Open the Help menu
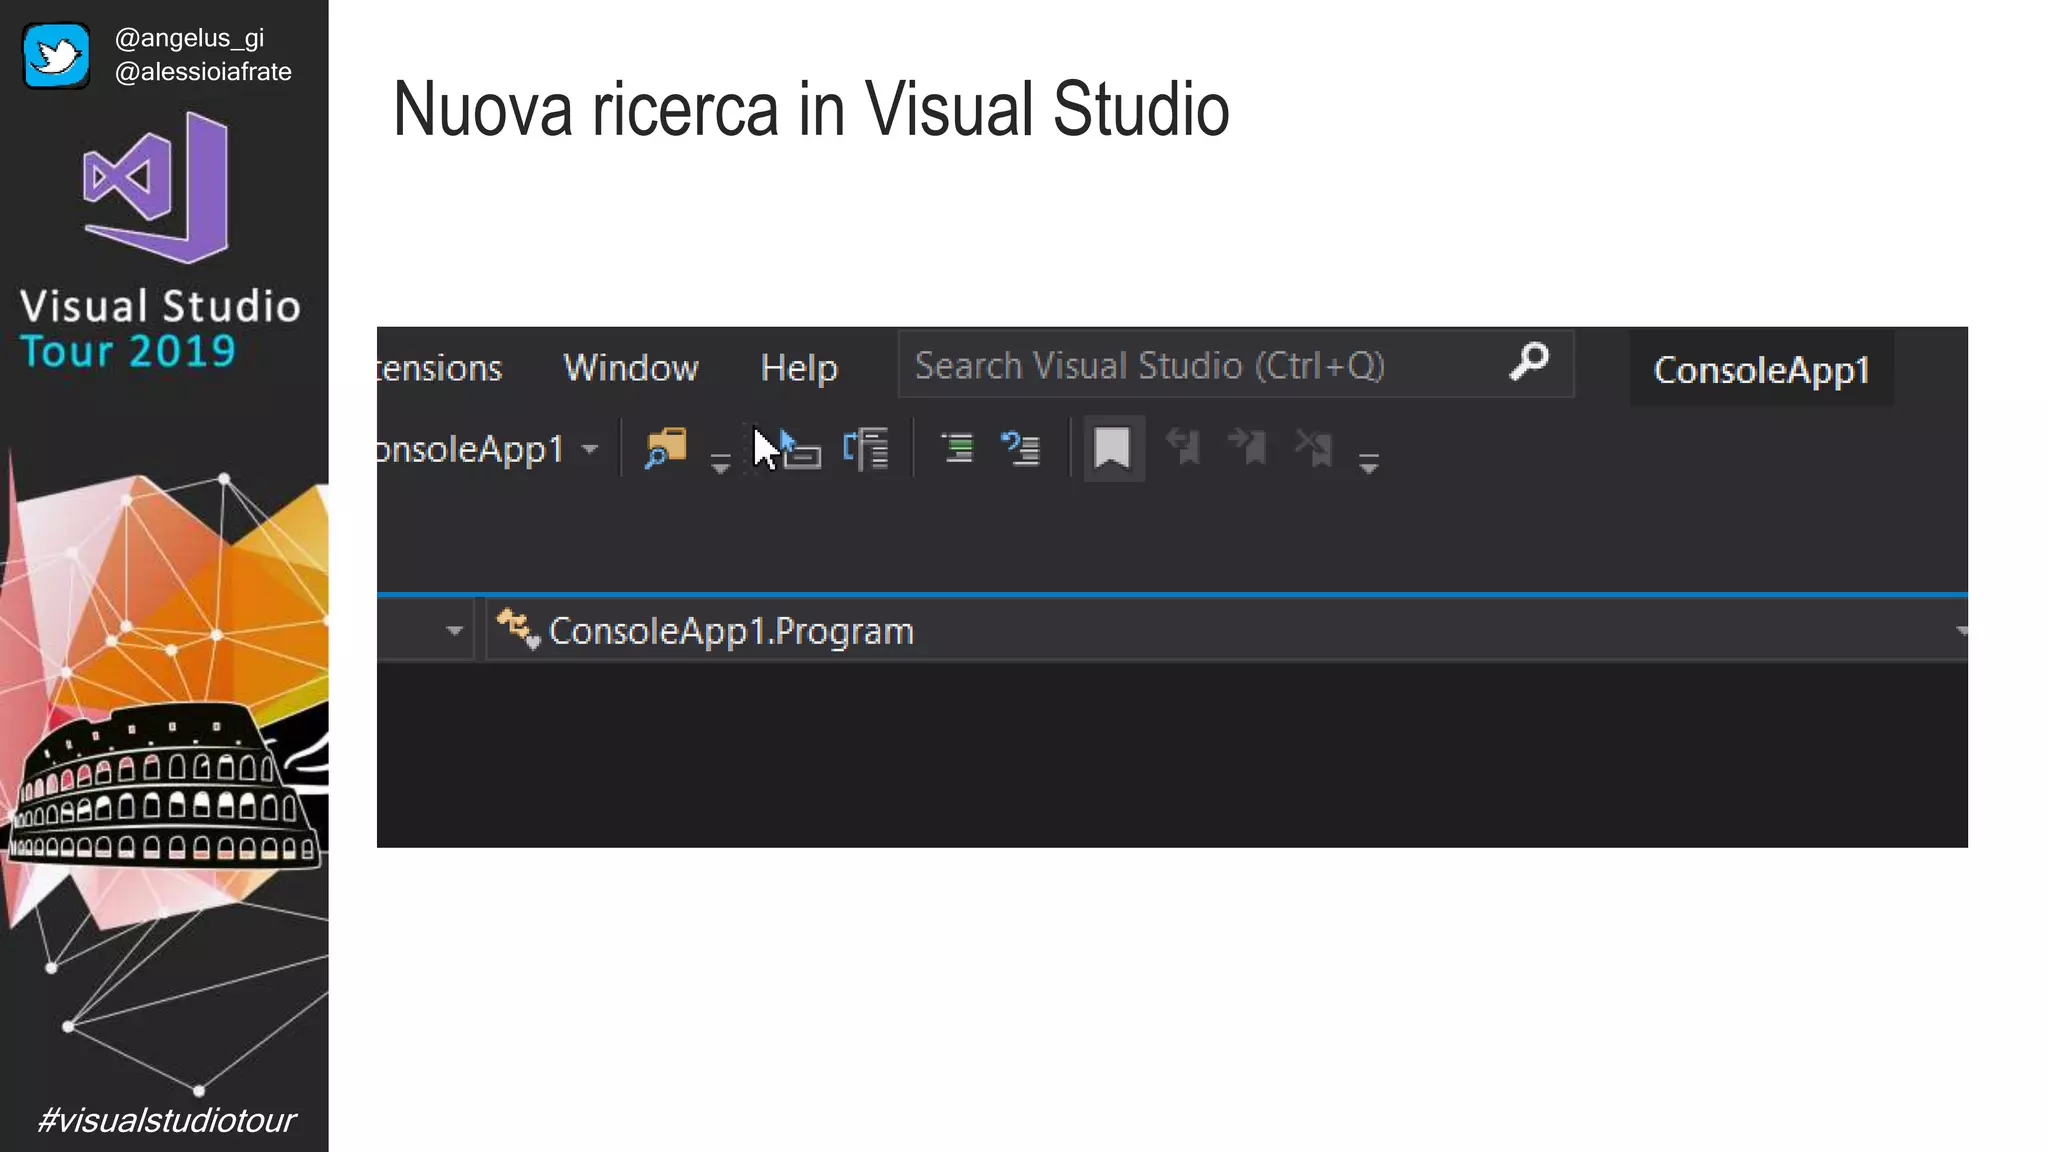 click(x=799, y=368)
